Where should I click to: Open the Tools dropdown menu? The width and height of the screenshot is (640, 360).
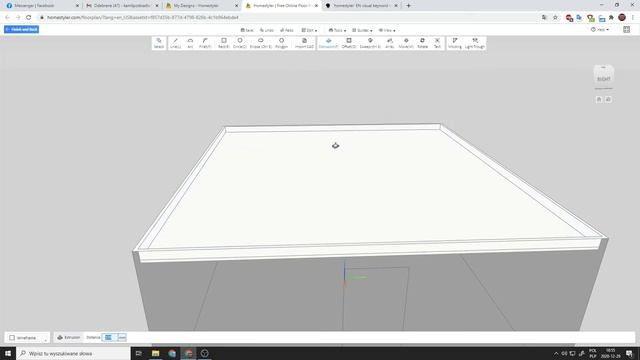click(x=337, y=30)
